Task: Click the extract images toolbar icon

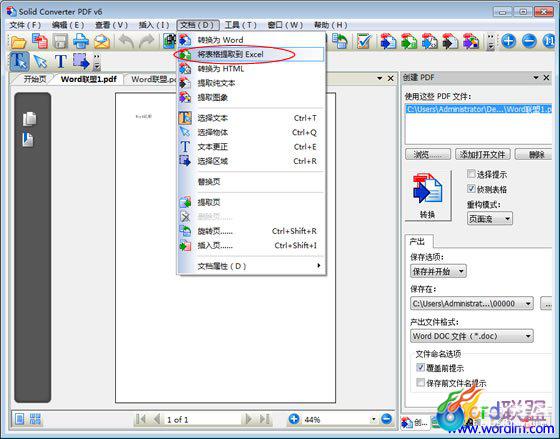Action: point(471,41)
